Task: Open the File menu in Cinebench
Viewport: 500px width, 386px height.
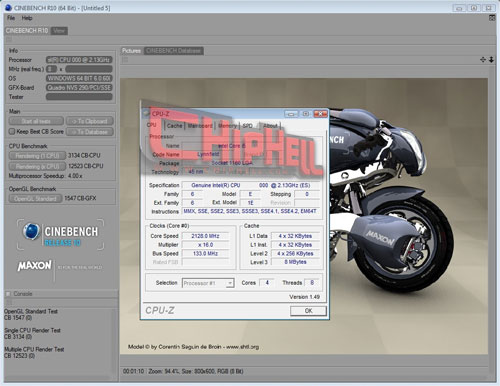Action: coord(11,18)
